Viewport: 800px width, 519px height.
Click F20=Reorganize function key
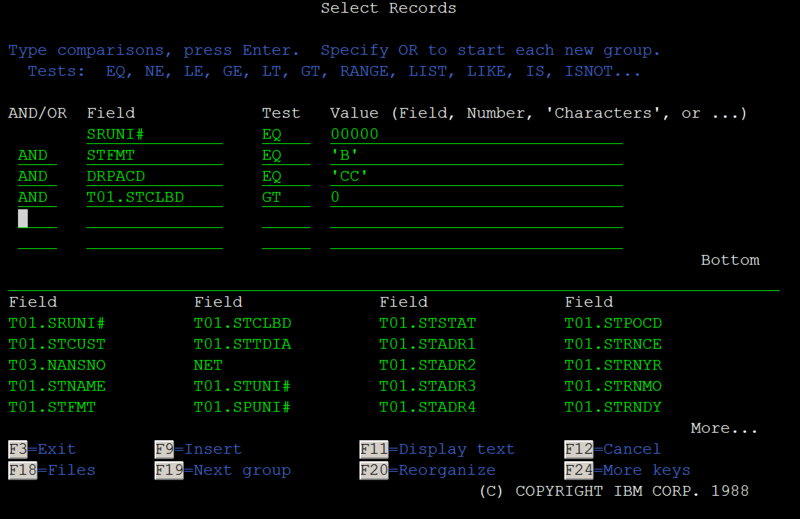coord(428,470)
